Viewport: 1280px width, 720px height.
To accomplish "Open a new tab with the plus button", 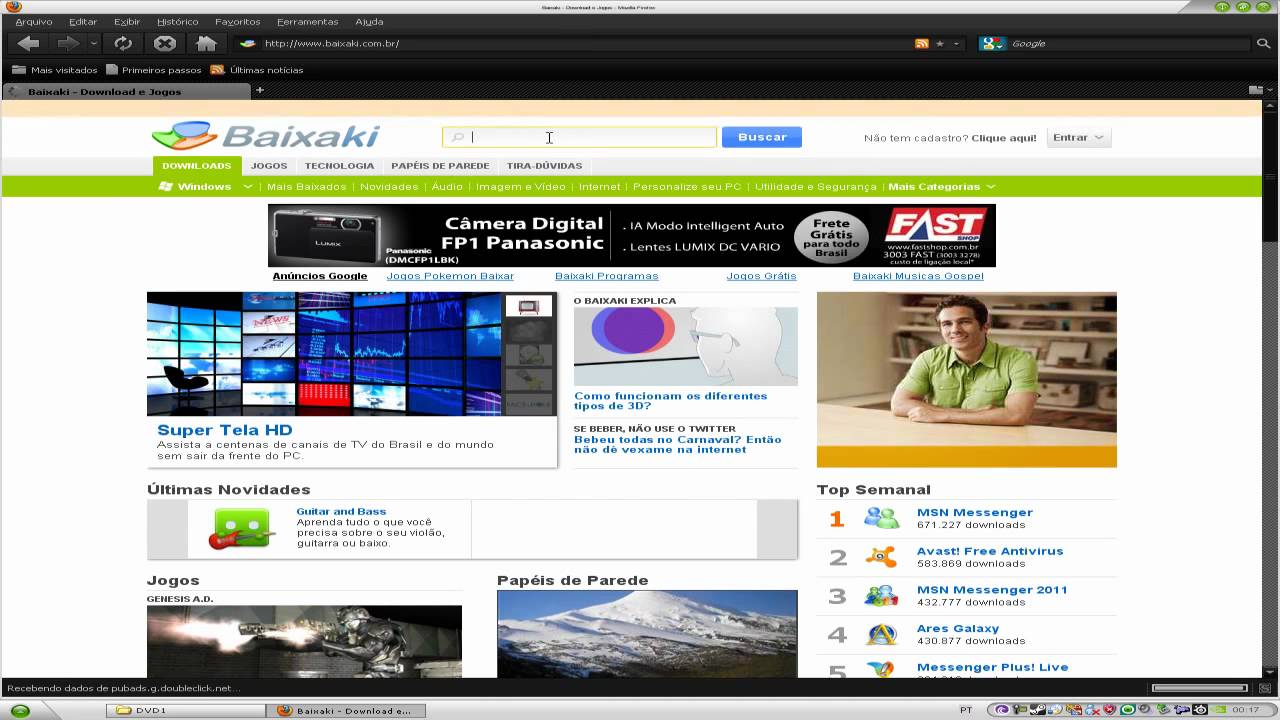I will coord(259,90).
